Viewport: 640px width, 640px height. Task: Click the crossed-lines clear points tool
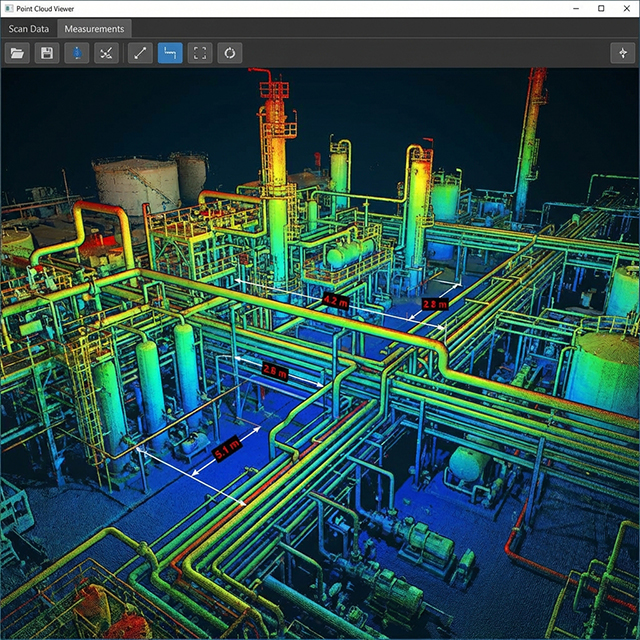tap(105, 53)
